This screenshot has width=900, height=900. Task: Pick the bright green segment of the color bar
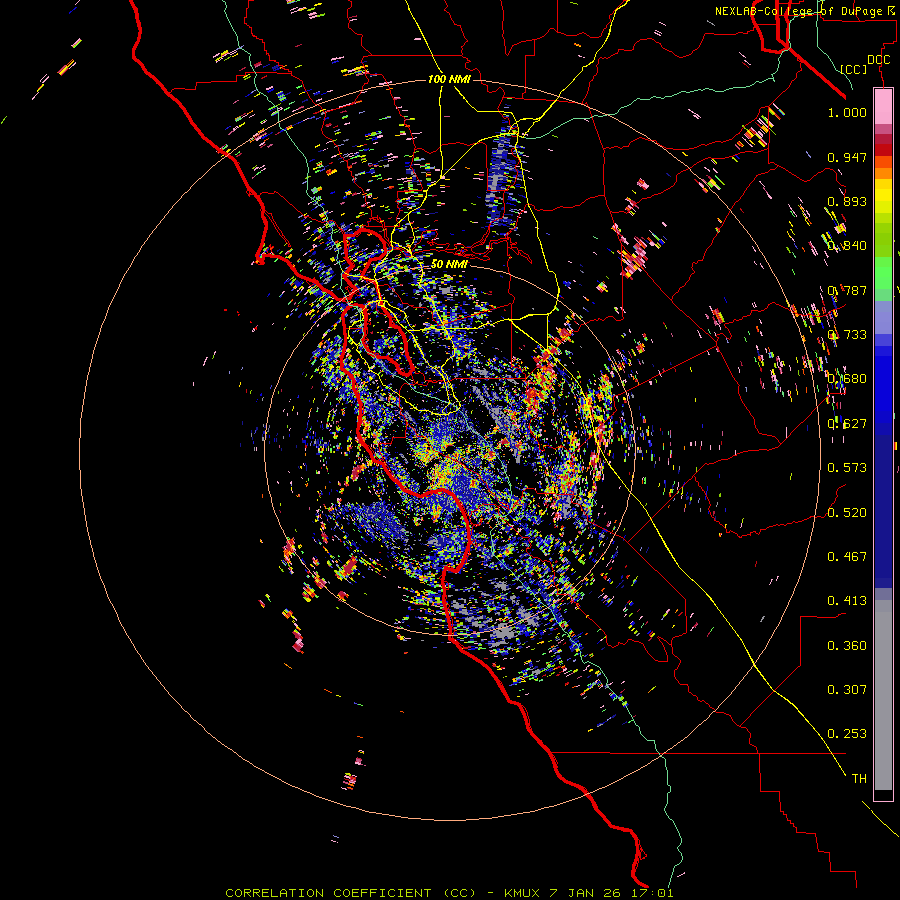tap(883, 273)
